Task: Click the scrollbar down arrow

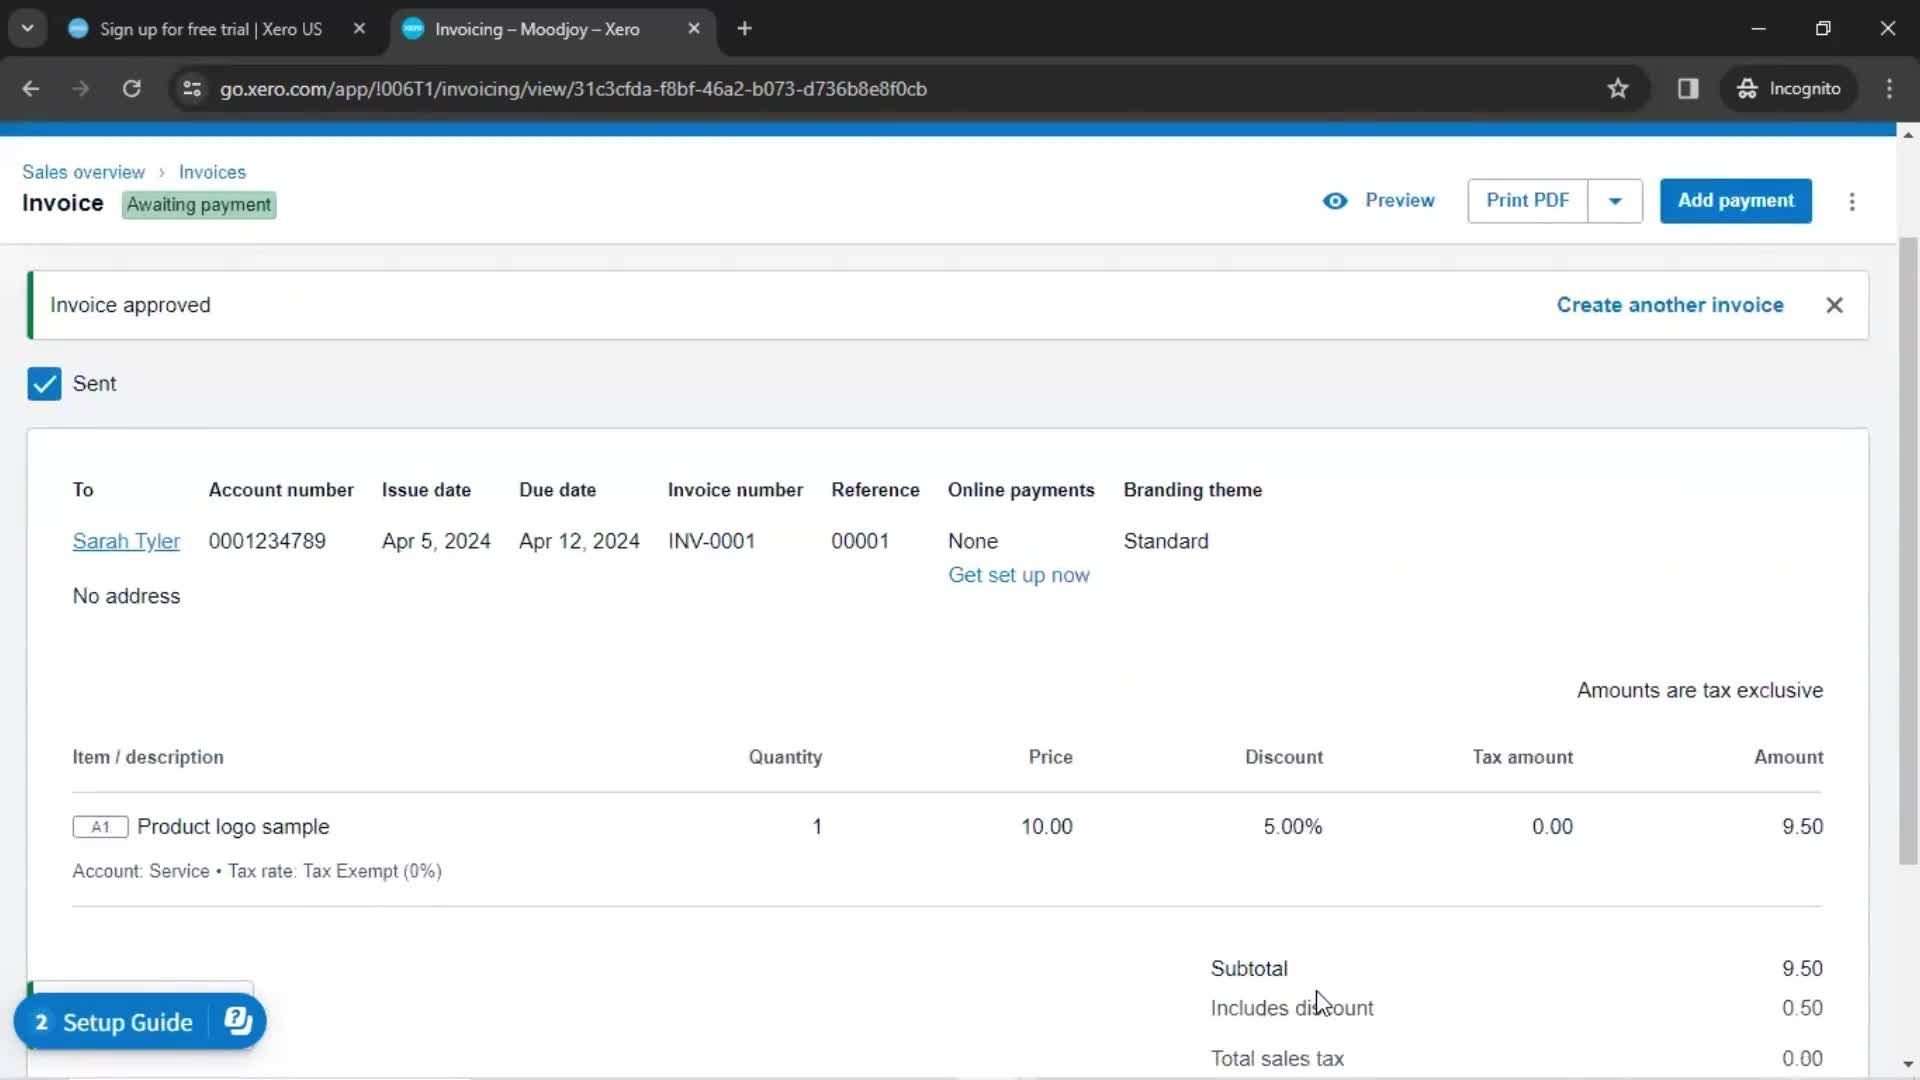Action: 1908,1064
